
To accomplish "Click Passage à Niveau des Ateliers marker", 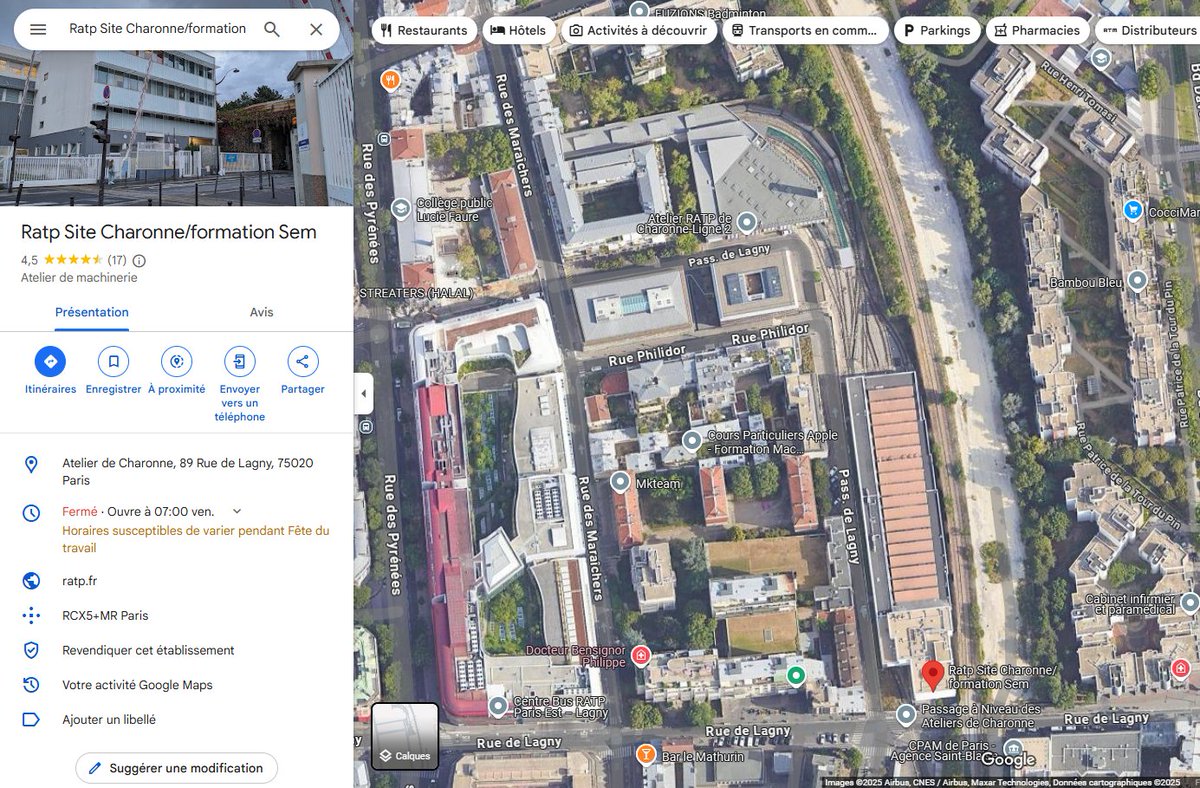I will click(906, 715).
